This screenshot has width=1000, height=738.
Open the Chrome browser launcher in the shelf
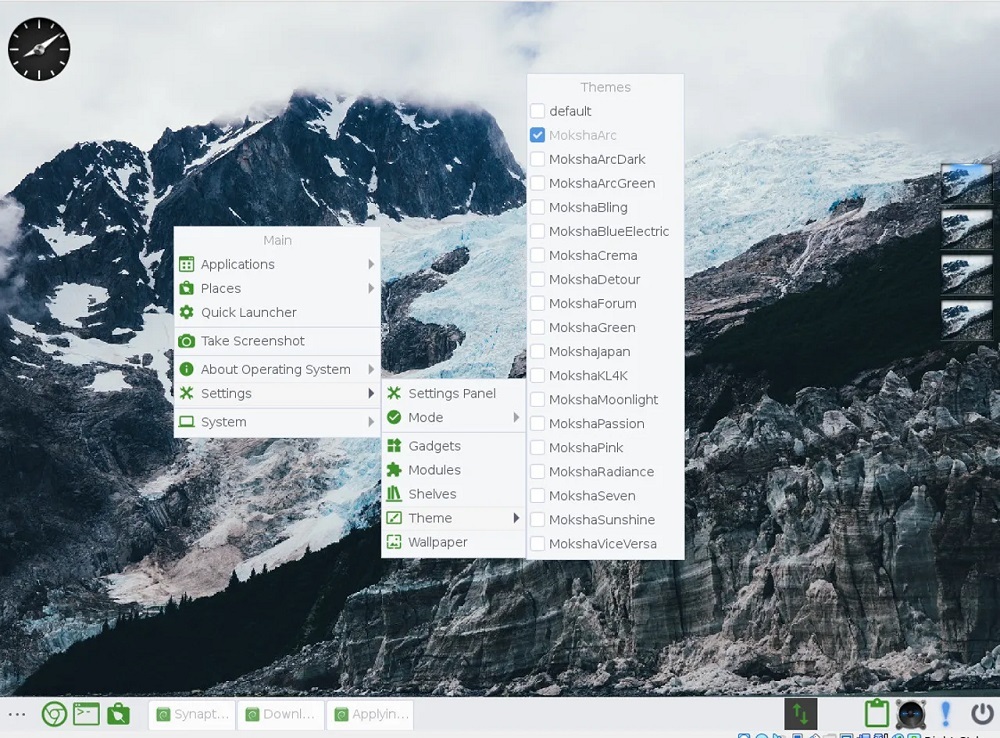coord(54,714)
